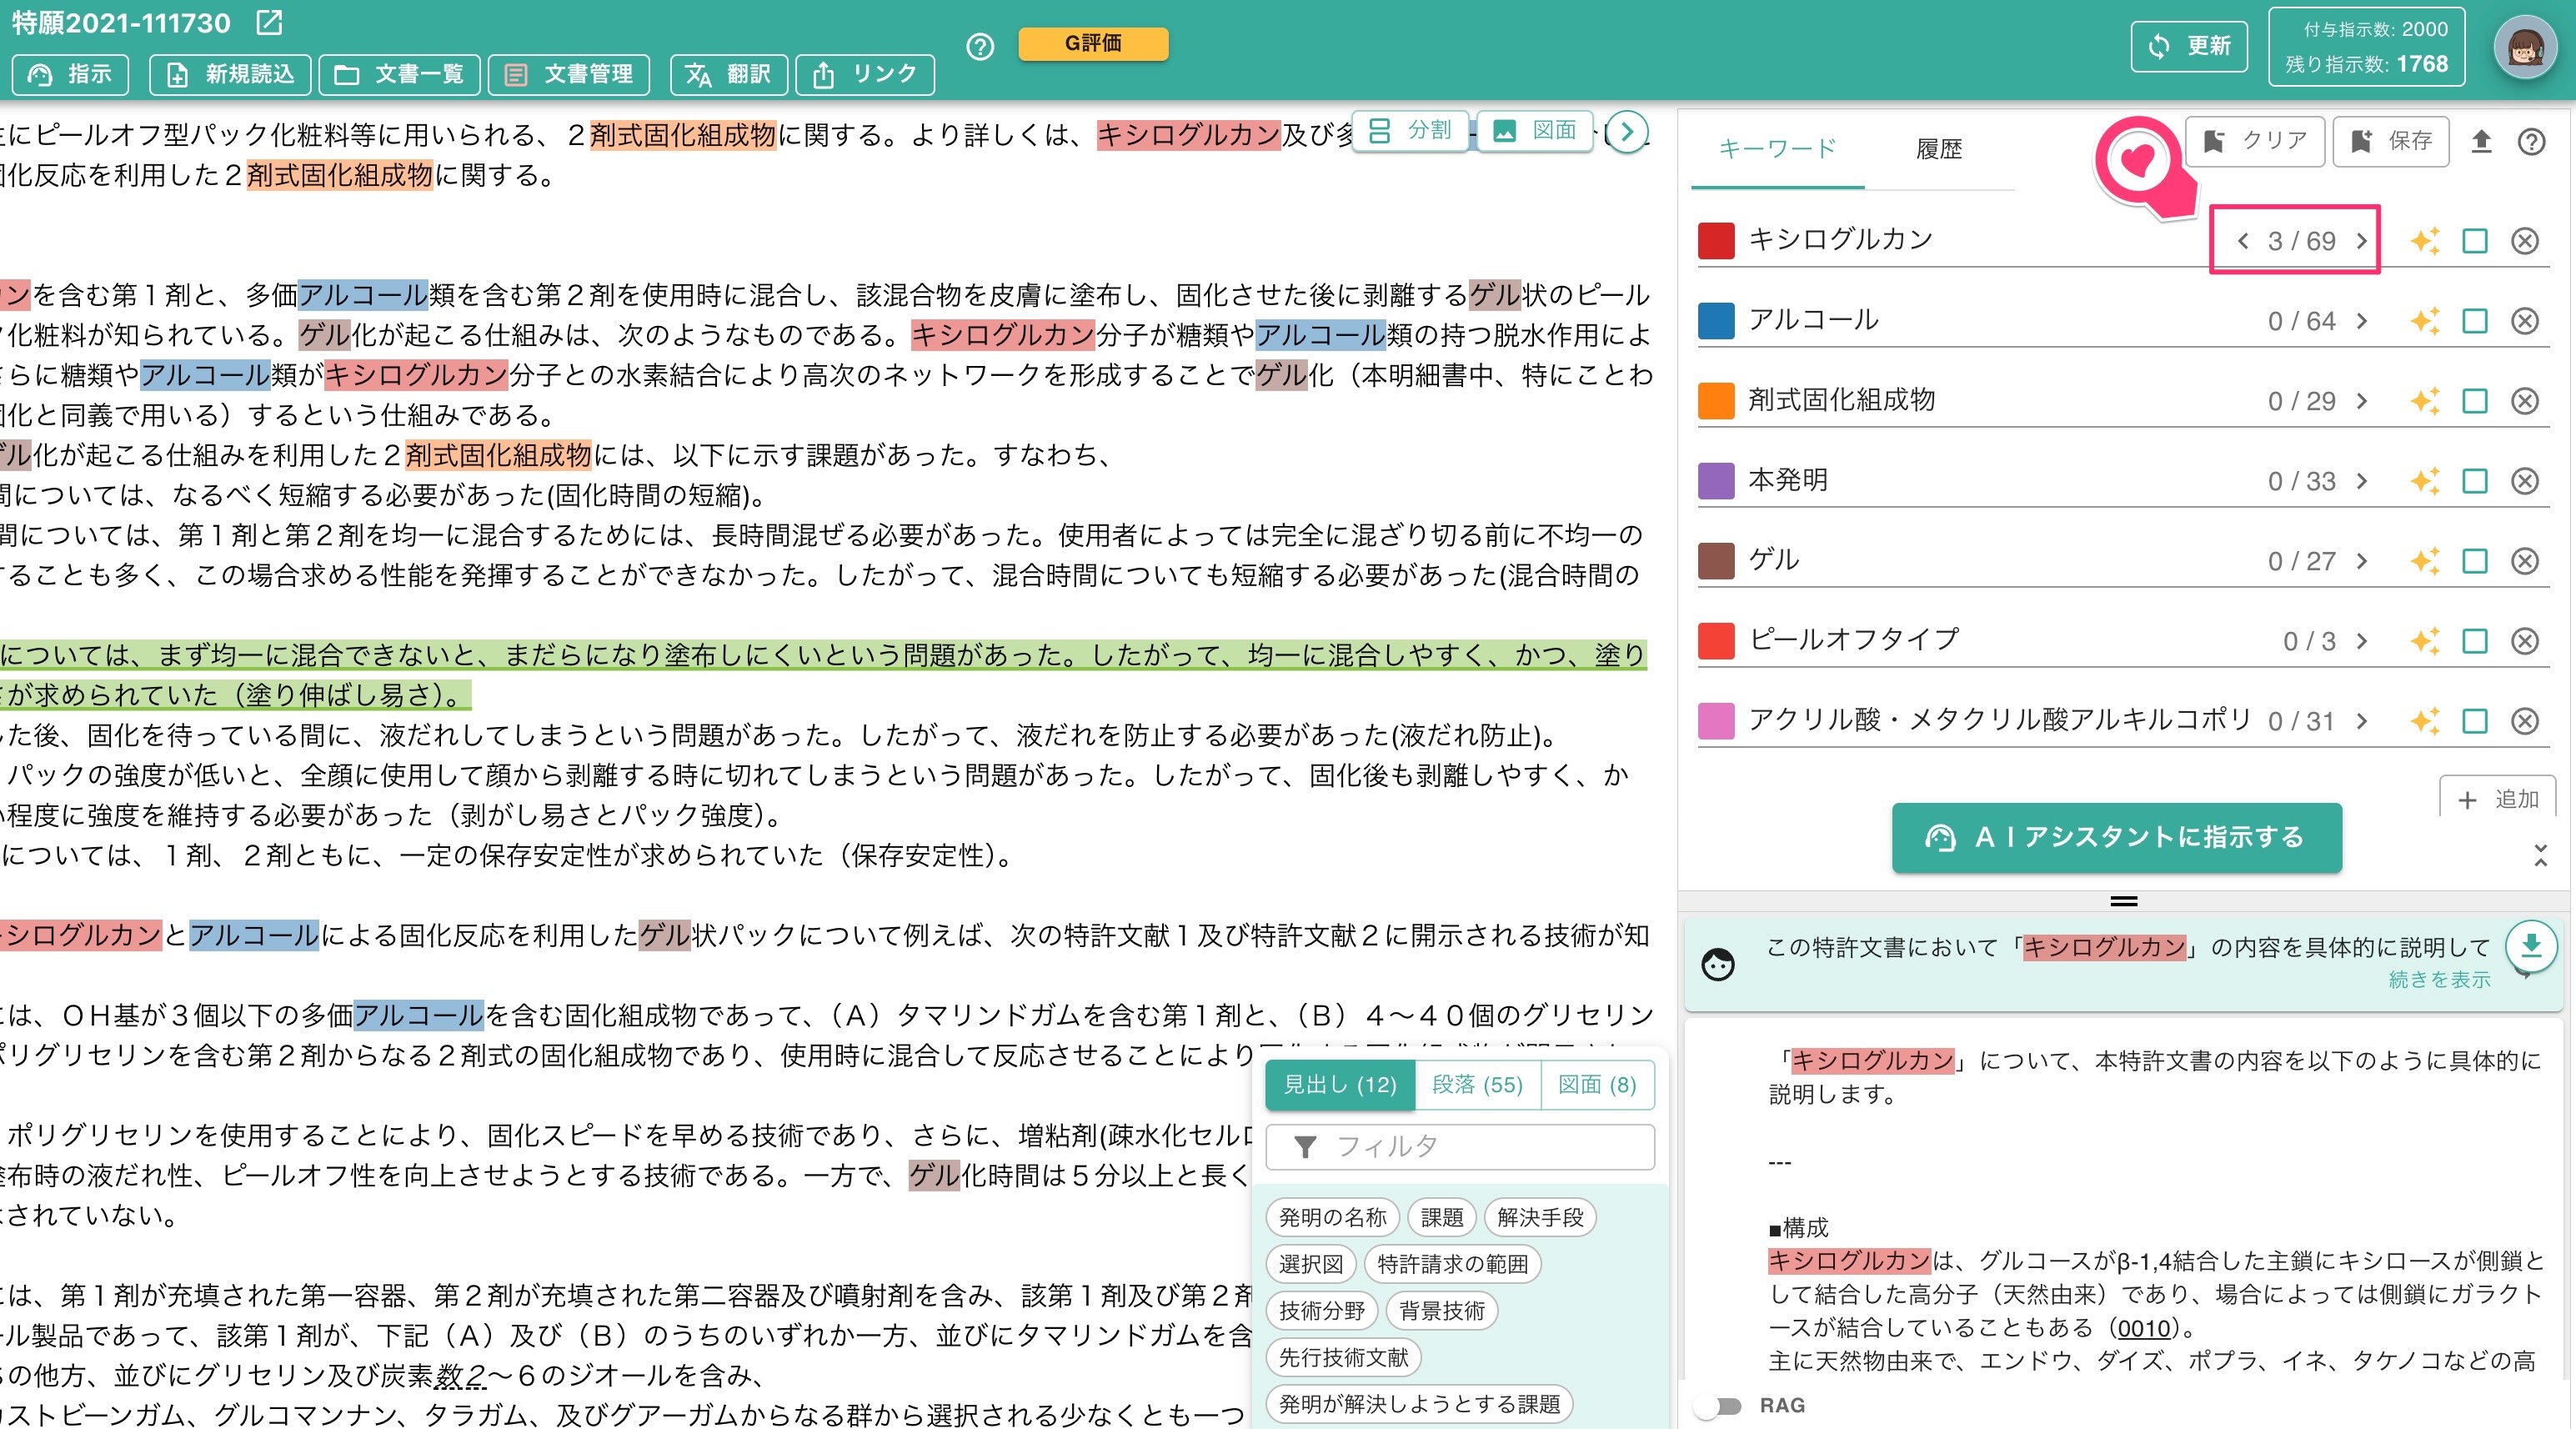The height and width of the screenshot is (1429, 2576).
Task: Click AI sparkle icon for アルコール
Action: click(x=2424, y=321)
